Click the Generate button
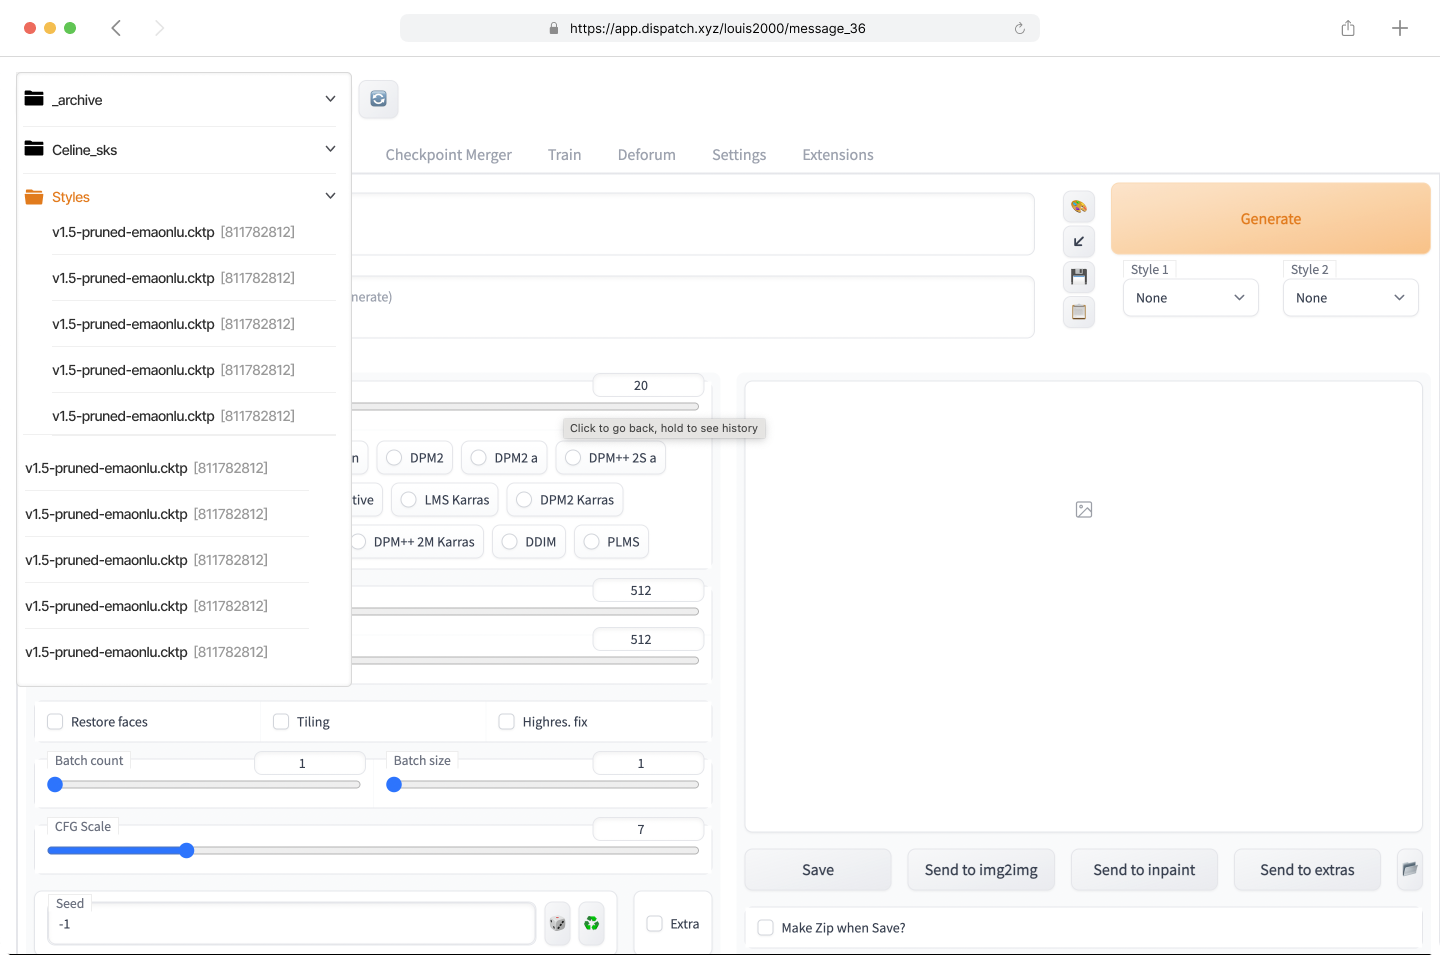1440x956 pixels. (x=1270, y=218)
